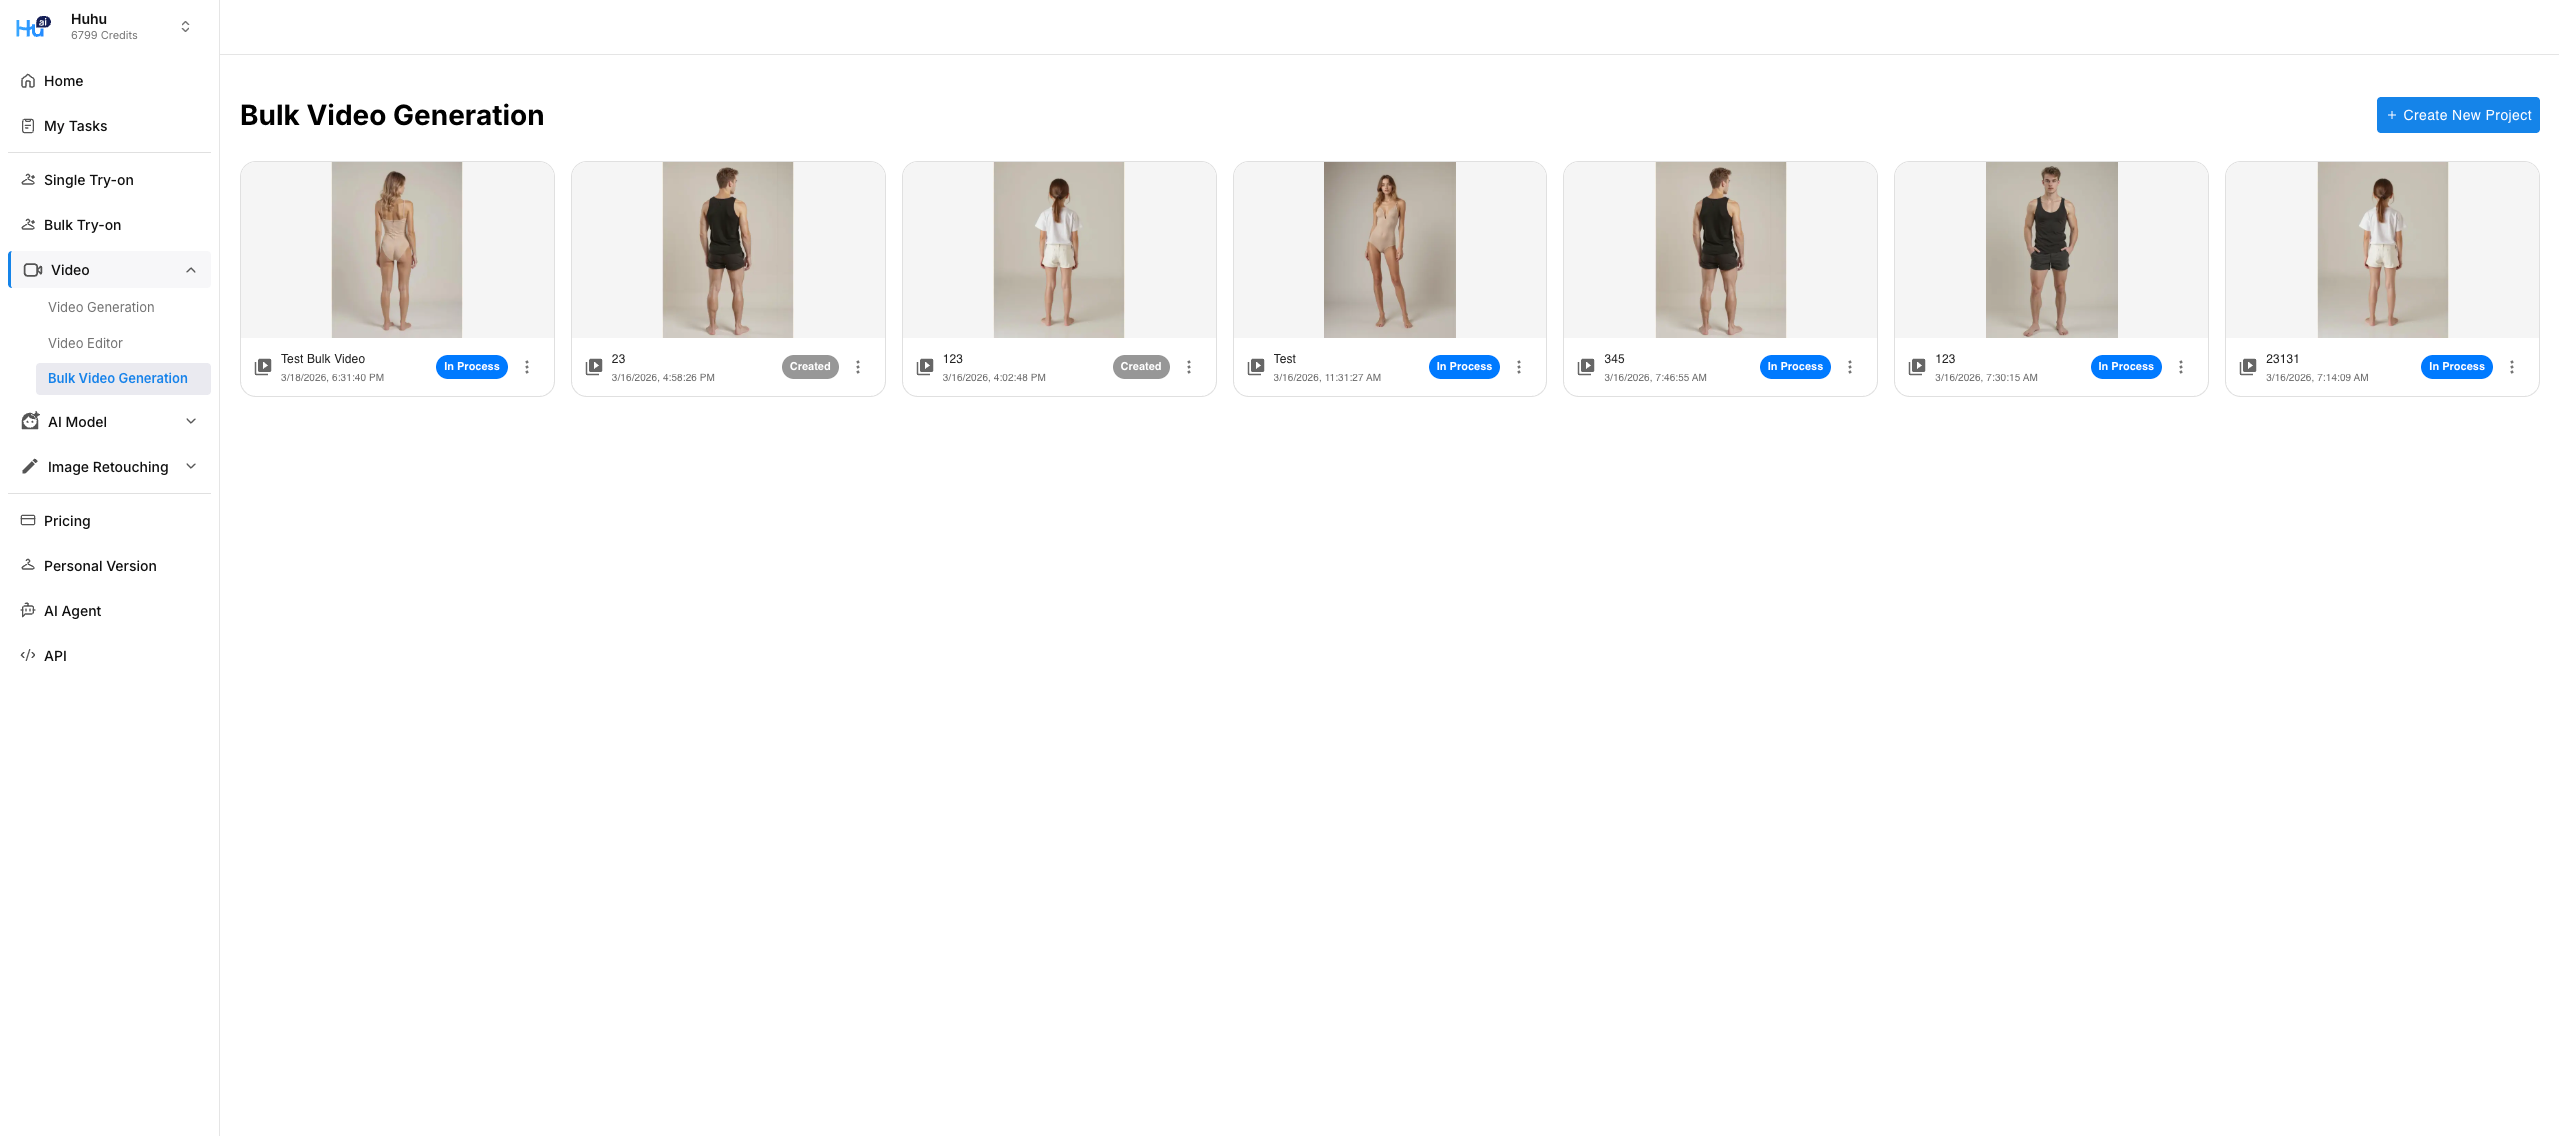Open more options for project 23

coord(858,367)
